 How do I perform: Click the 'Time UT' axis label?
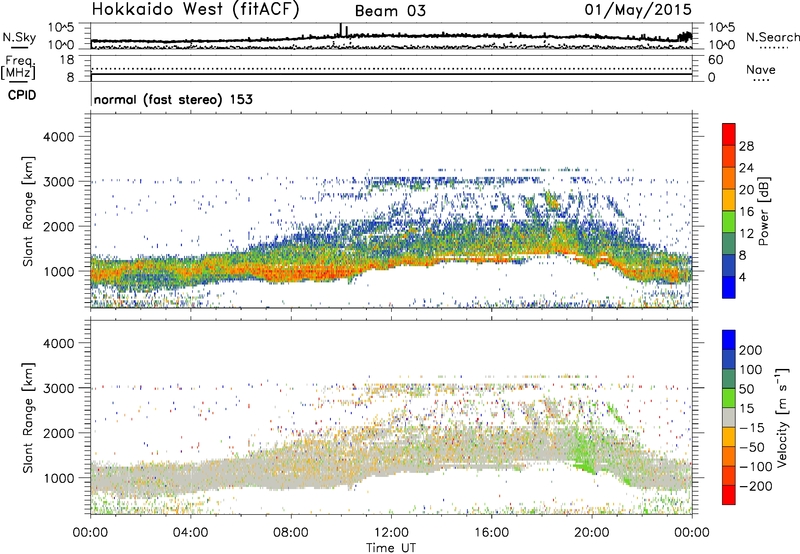(x=391, y=548)
